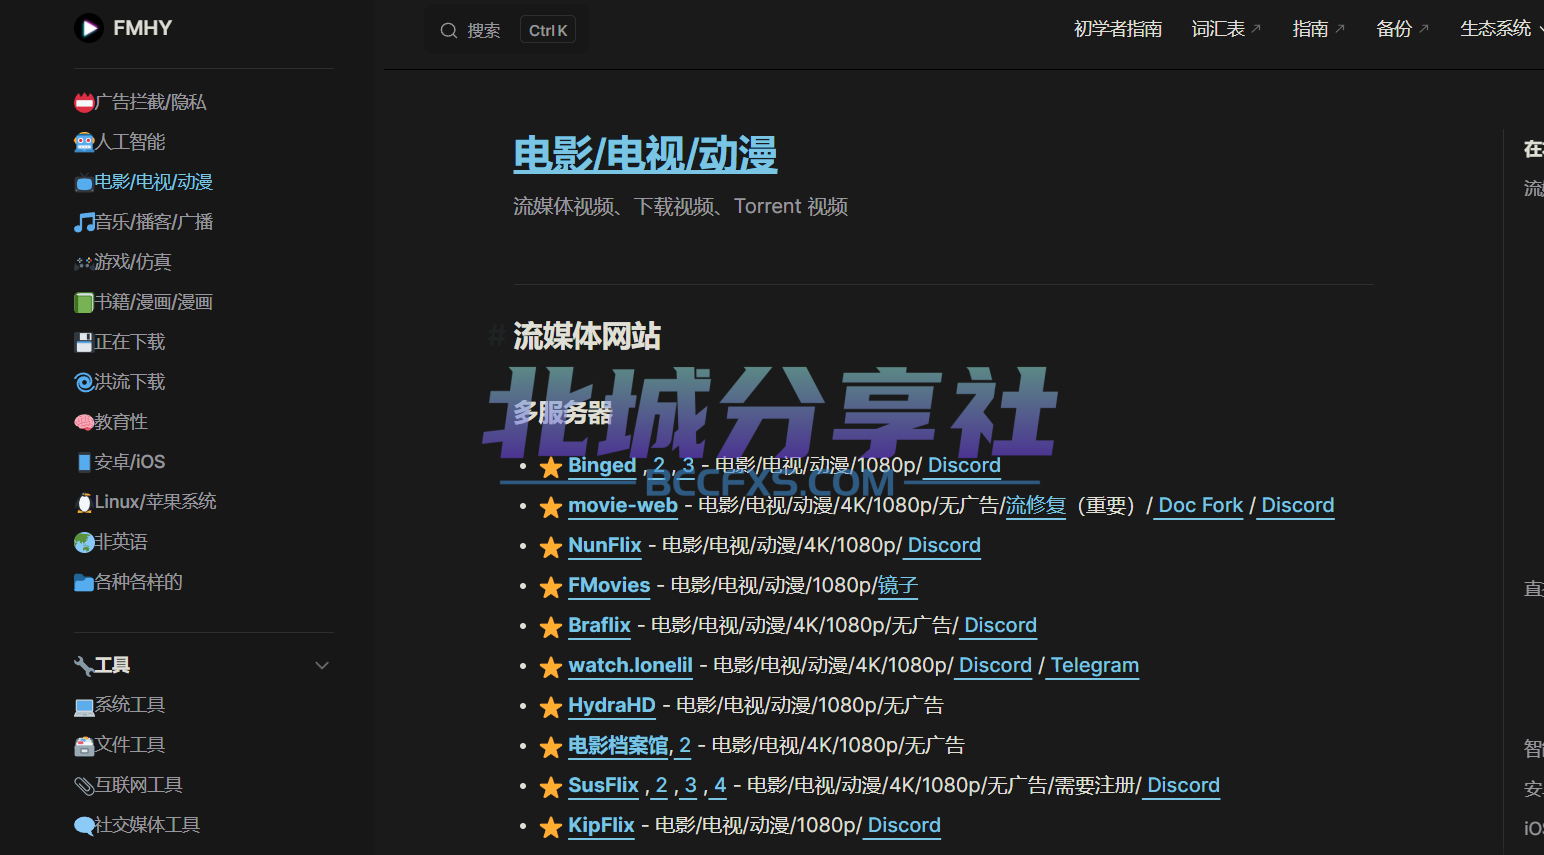The image size is (1544, 855).
Task: Open the watch.lonelil Discord link
Action: point(995,665)
